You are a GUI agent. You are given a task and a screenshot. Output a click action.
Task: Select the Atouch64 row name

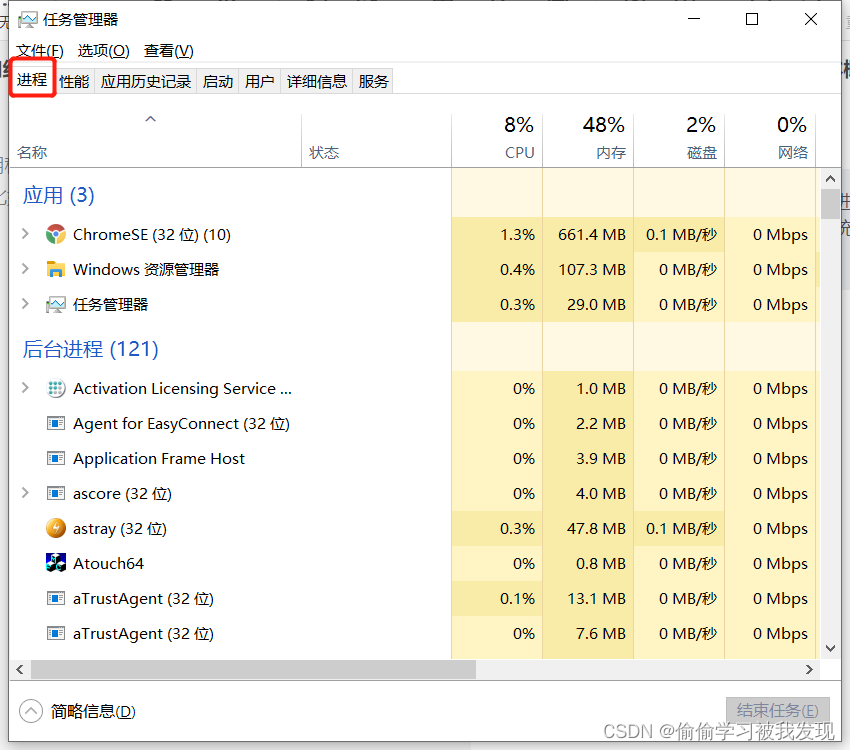(x=108, y=564)
